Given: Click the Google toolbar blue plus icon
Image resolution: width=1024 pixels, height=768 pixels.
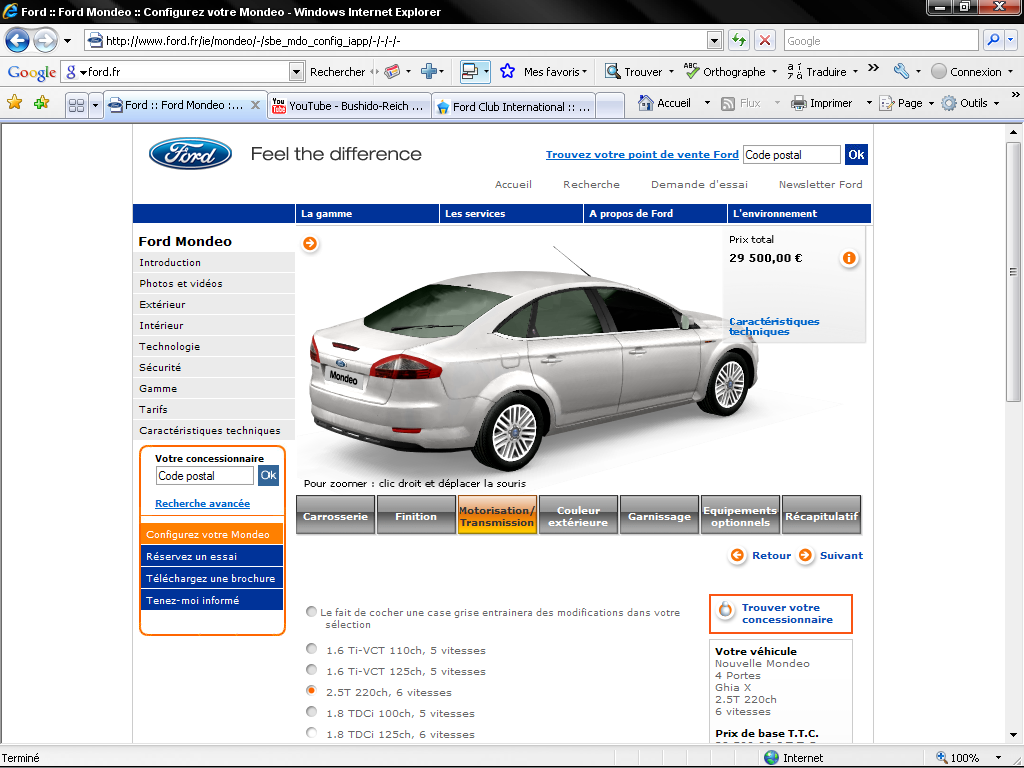Looking at the screenshot, I should click(428, 71).
